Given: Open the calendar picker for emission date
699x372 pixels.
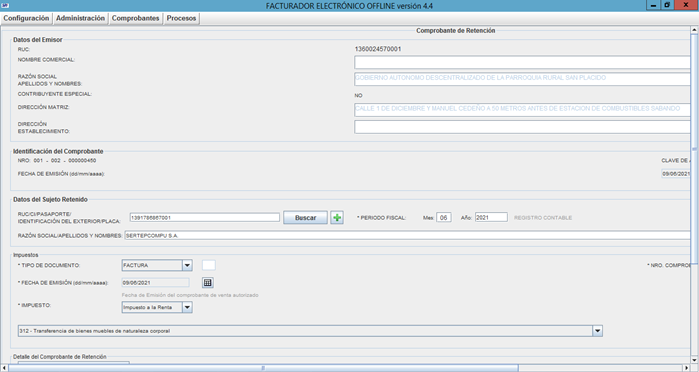Looking at the screenshot, I should 208,282.
